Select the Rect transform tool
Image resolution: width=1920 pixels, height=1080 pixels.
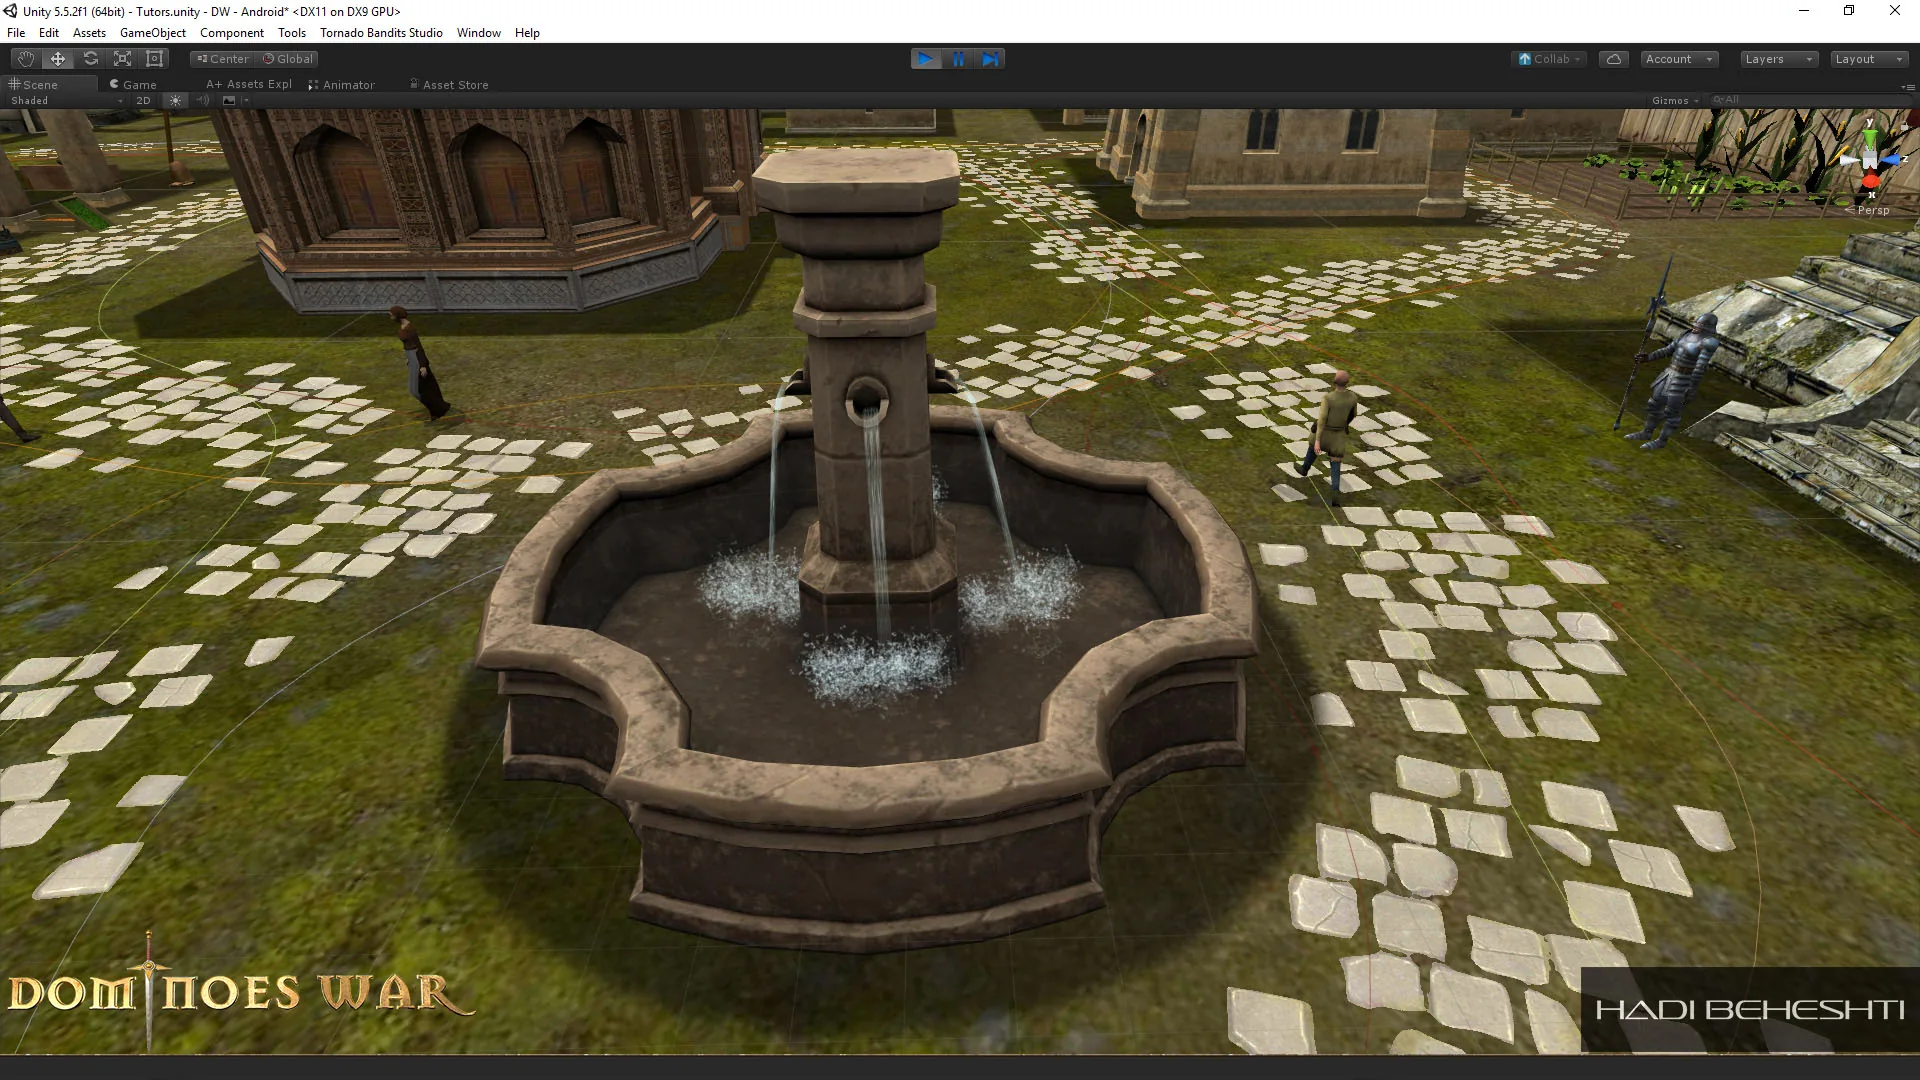click(154, 59)
